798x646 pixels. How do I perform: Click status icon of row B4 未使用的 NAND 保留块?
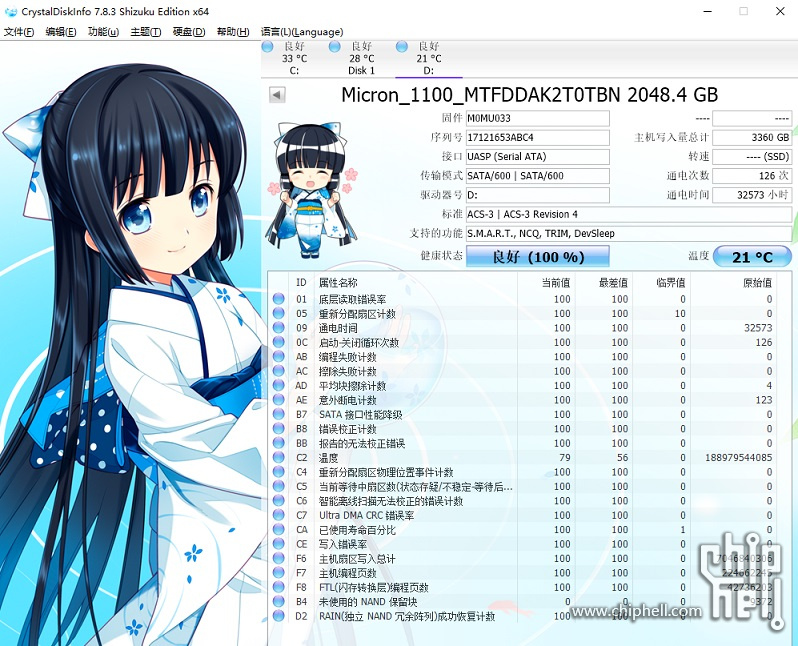[x=278, y=602]
